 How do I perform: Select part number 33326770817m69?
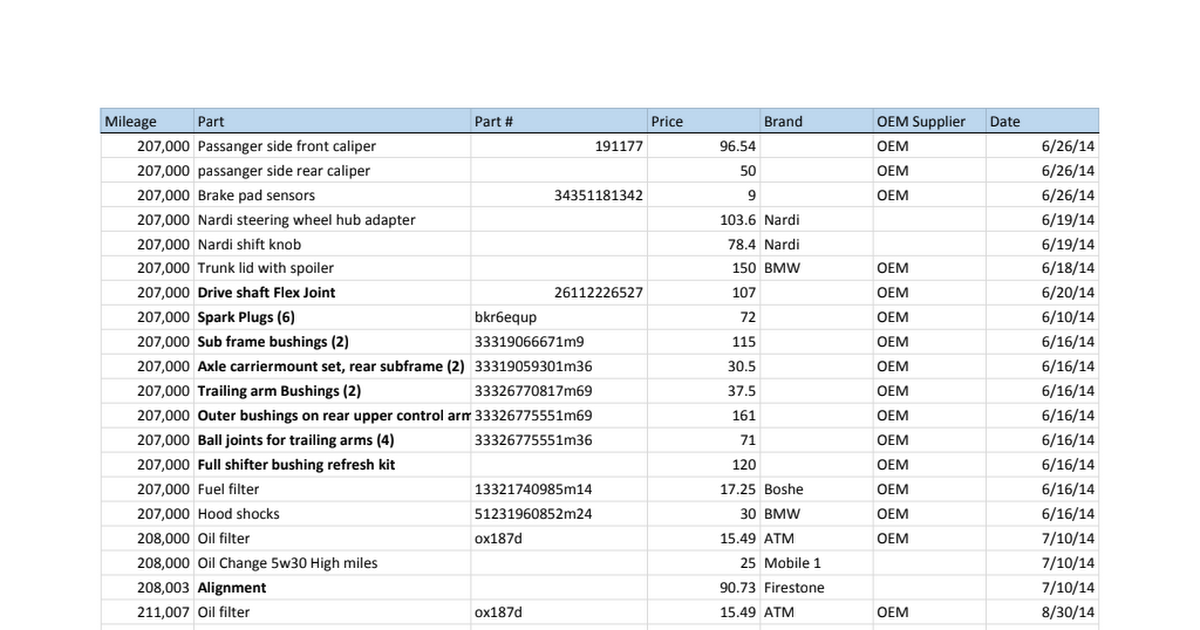click(x=559, y=391)
